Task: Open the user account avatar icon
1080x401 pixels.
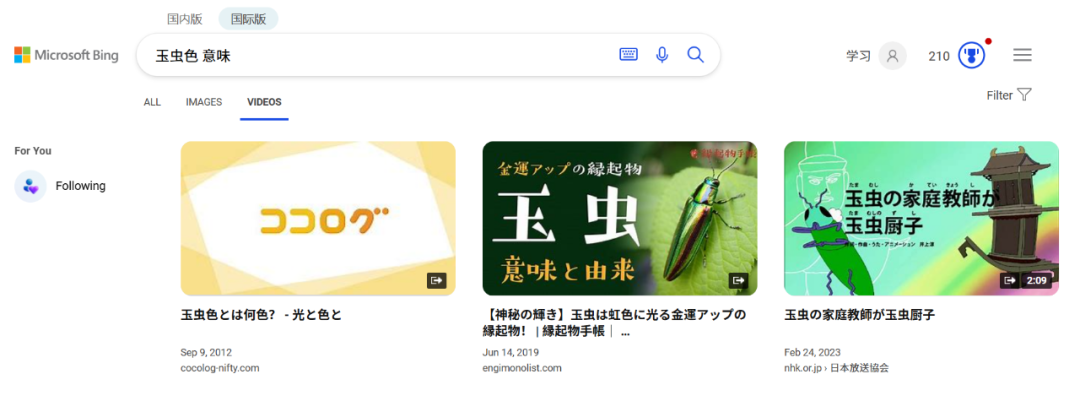Action: click(893, 56)
